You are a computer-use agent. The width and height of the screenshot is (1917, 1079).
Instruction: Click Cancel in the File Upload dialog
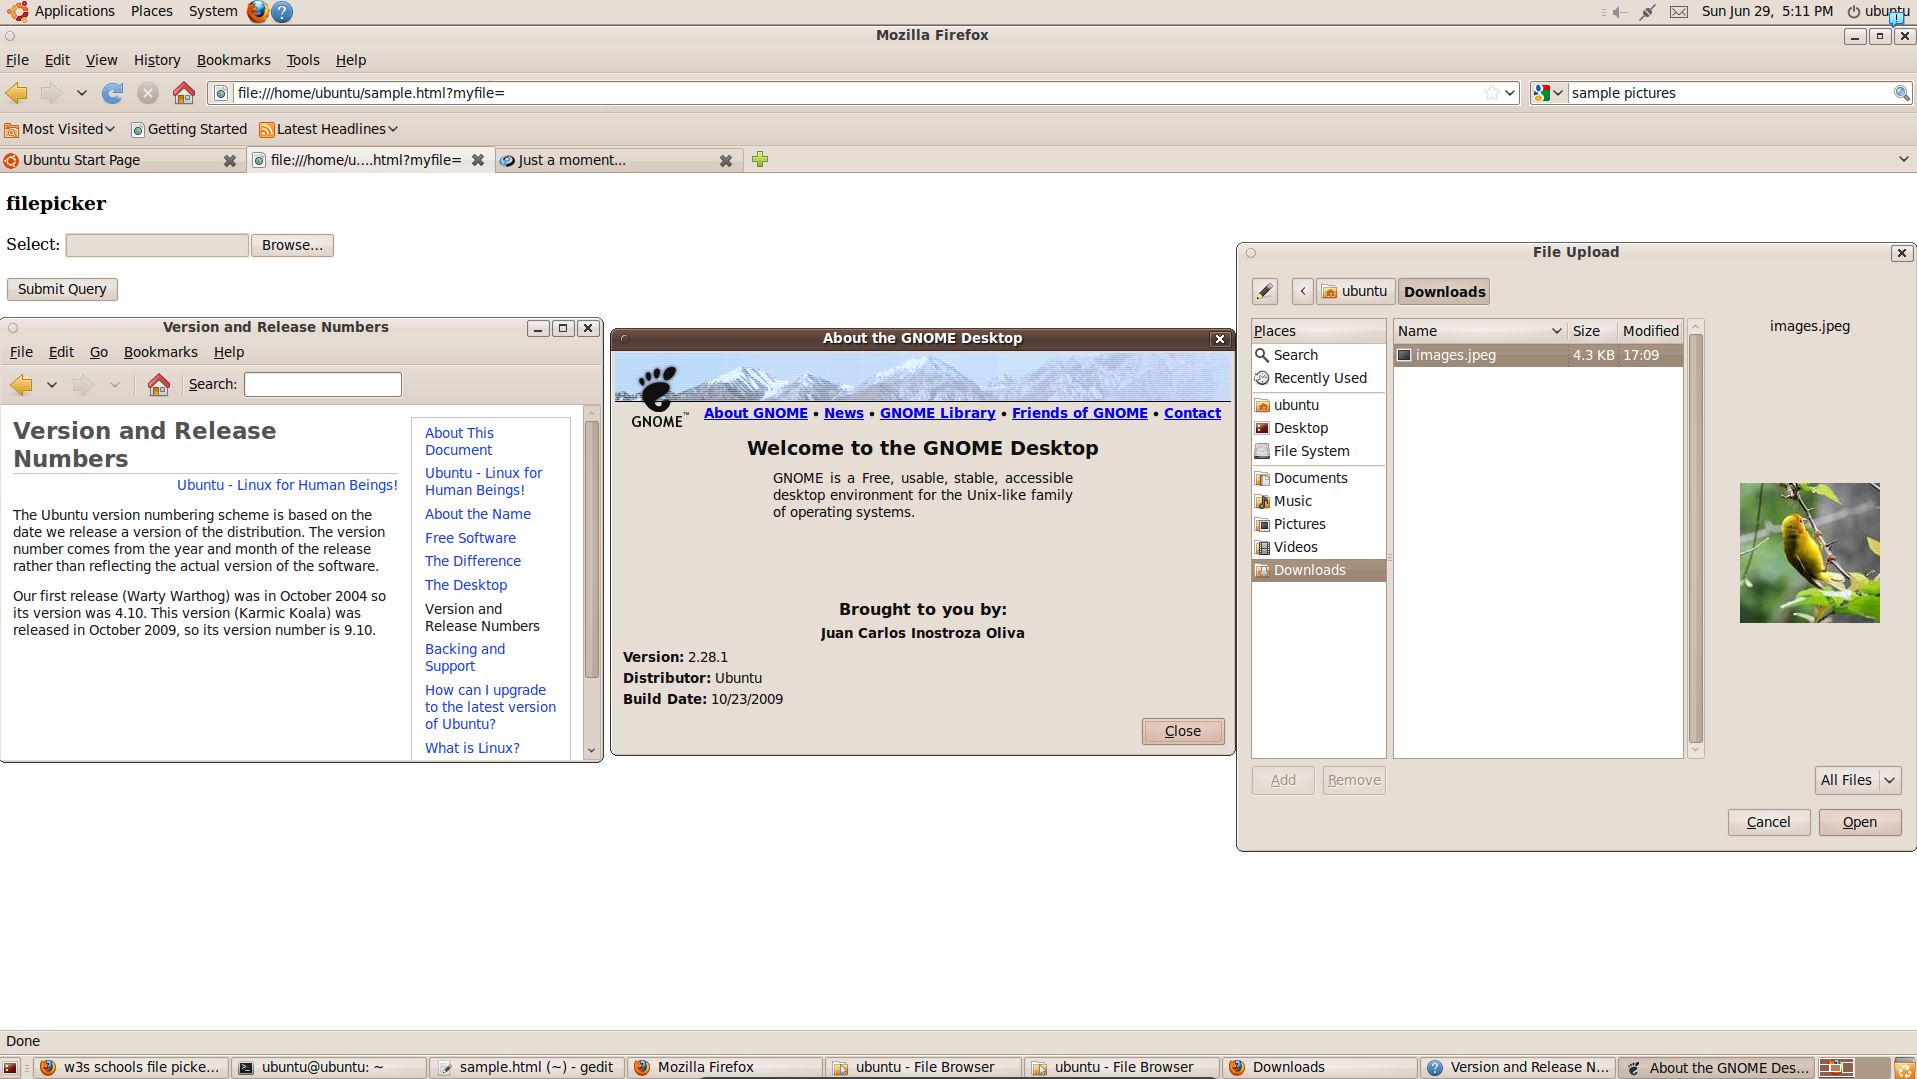pyautogui.click(x=1768, y=822)
